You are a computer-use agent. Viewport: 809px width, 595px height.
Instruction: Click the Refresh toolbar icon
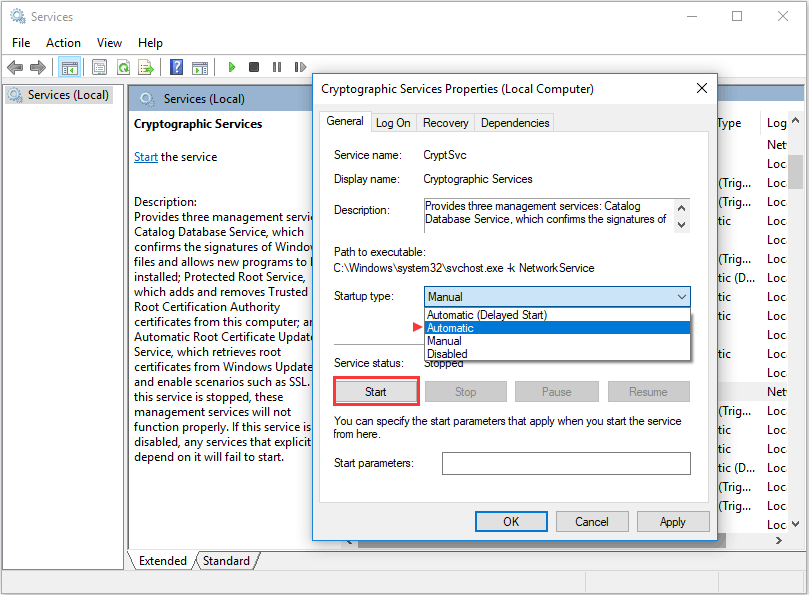coord(123,67)
